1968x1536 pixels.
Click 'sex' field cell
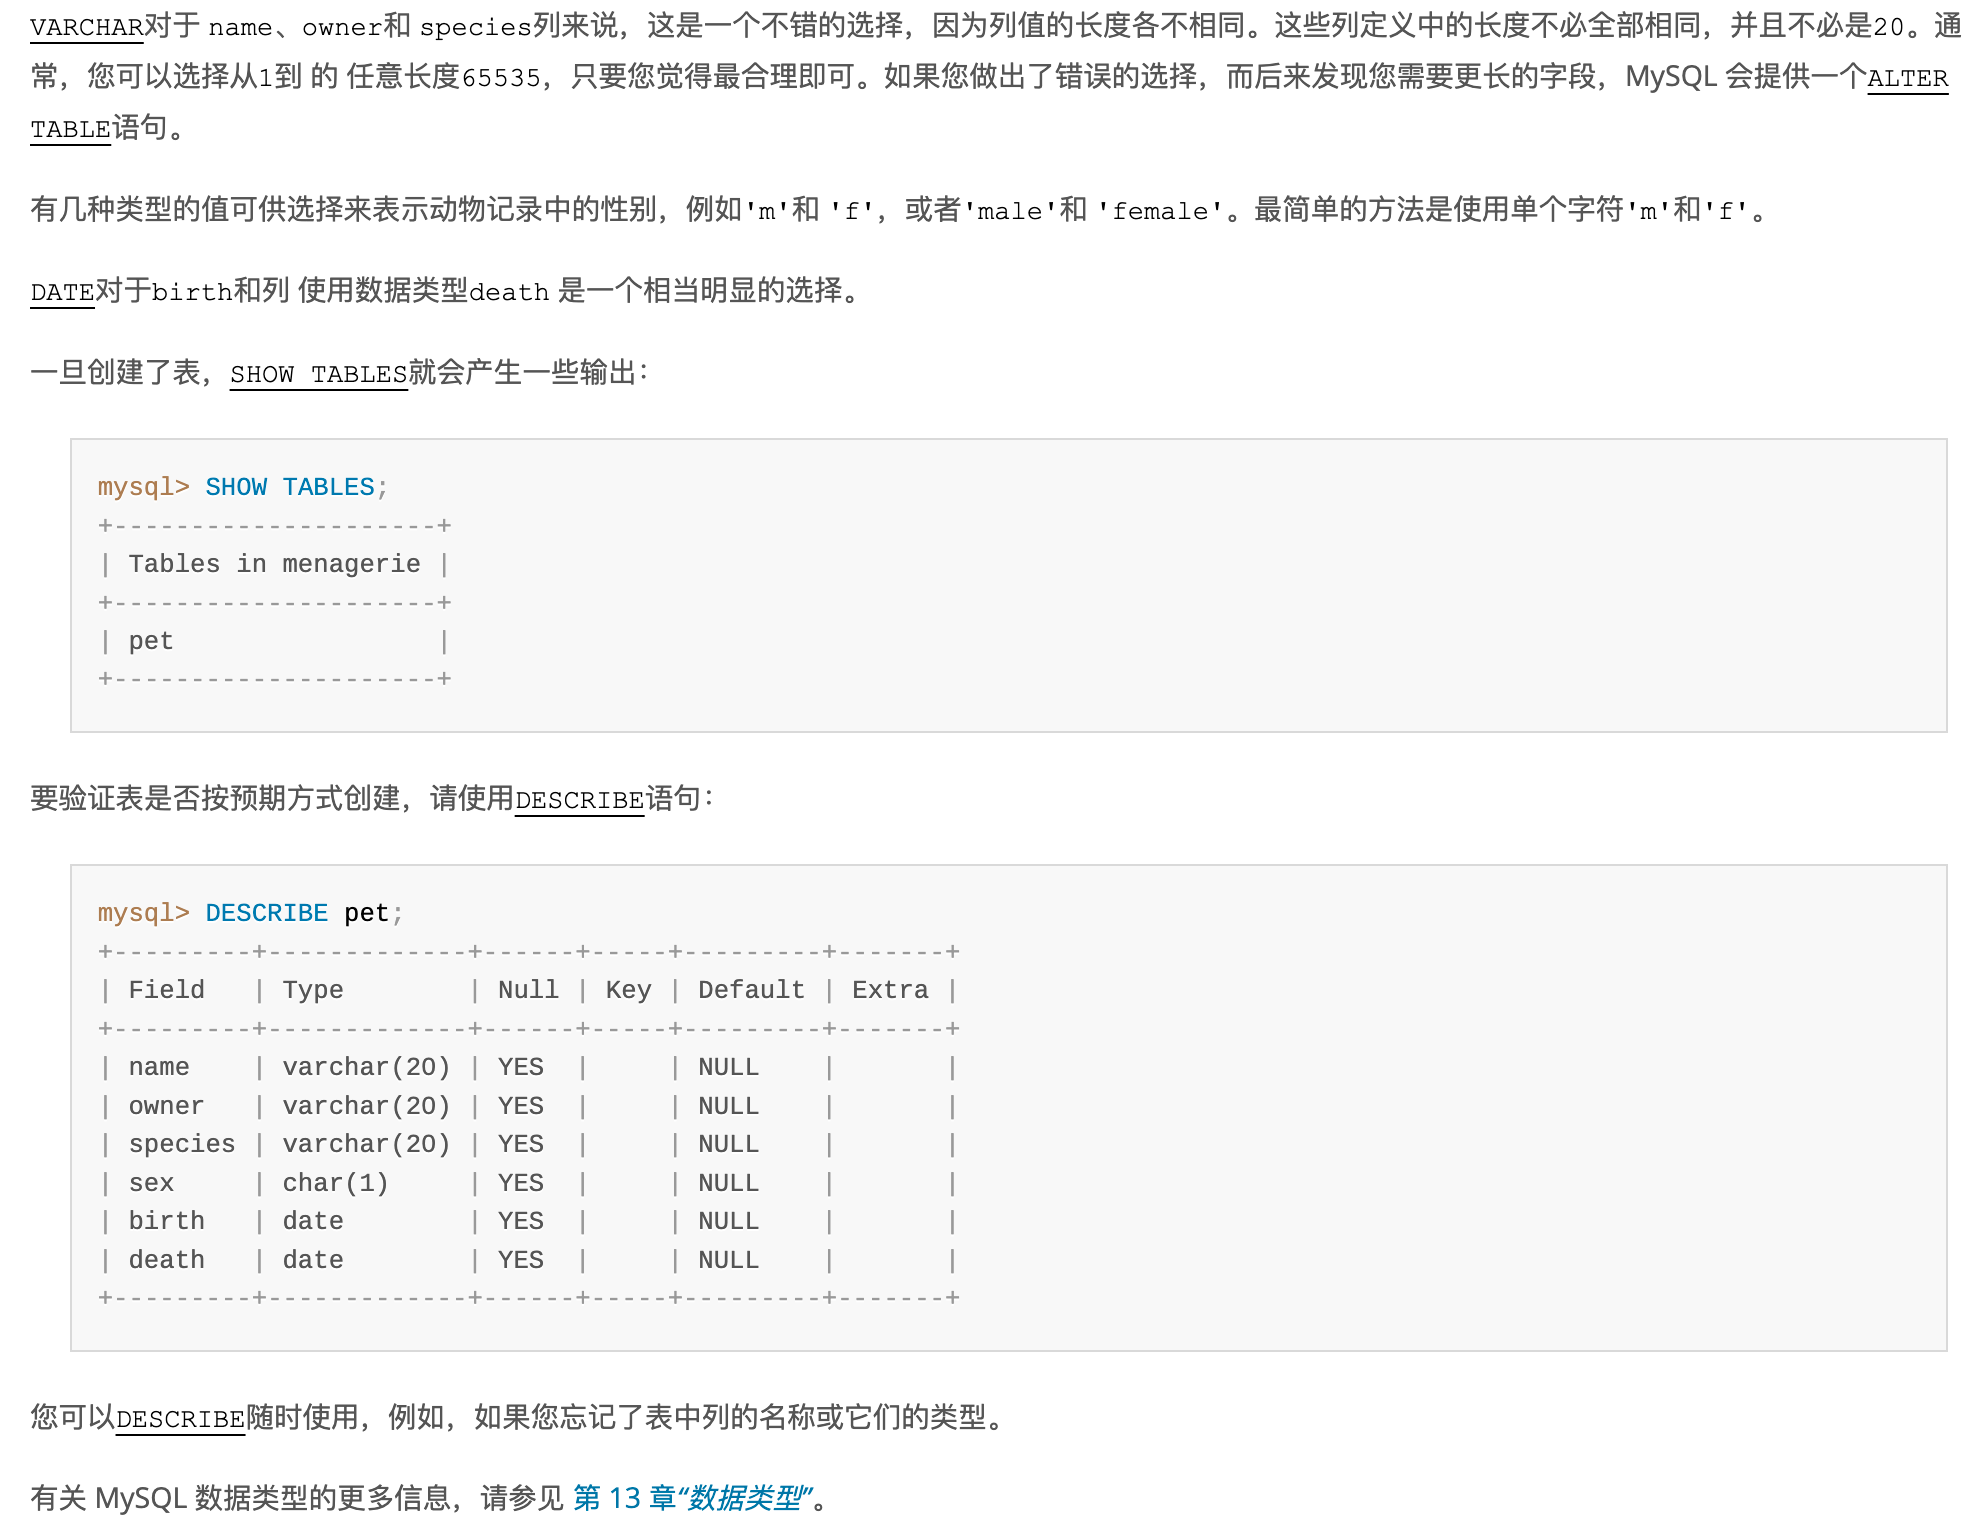151,1183
